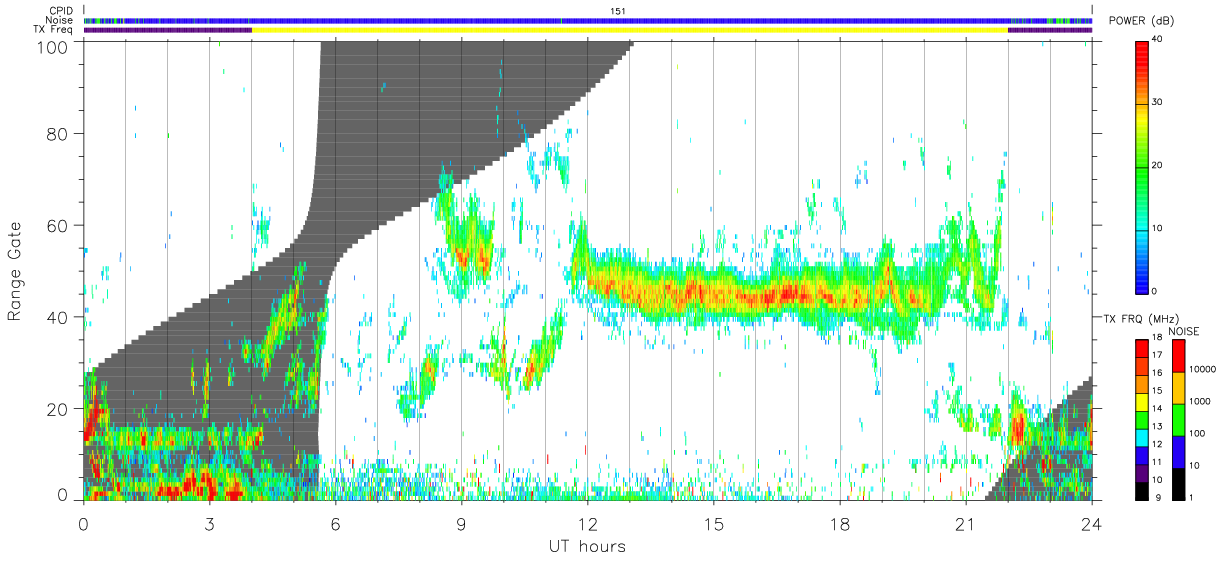Click the x-axis tick label '18'
Image resolution: width=1228 pixels, height=567 pixels.
tap(839, 524)
